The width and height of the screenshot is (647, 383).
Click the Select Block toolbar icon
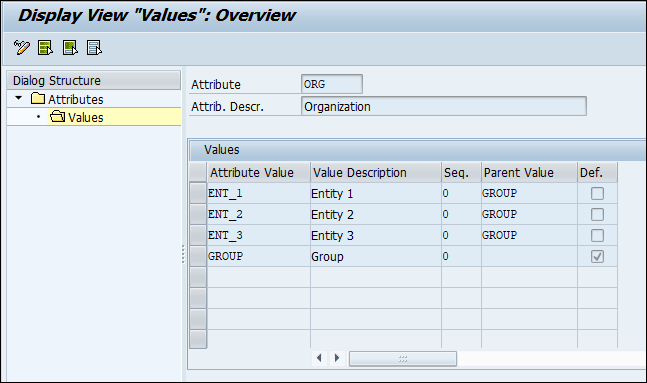70,47
